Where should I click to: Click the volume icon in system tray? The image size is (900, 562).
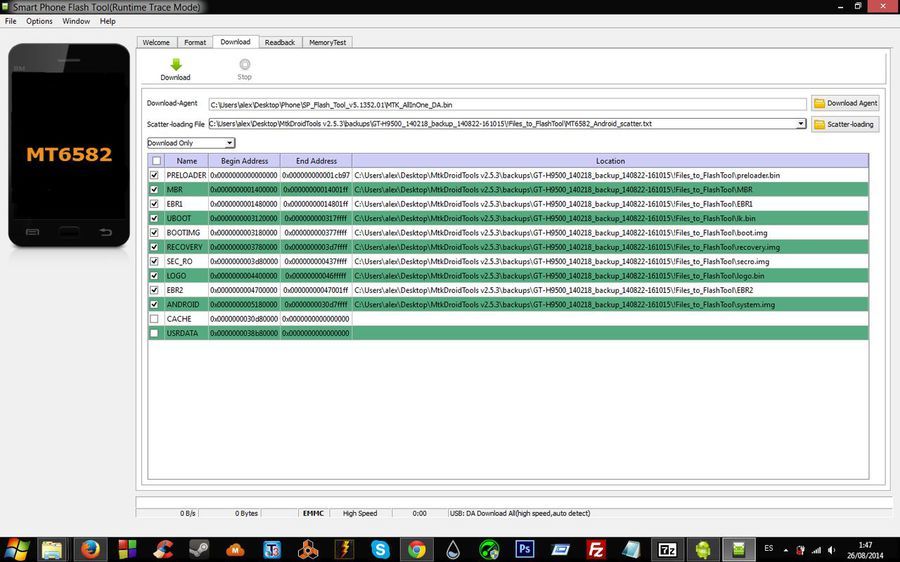pyautogui.click(x=832, y=550)
